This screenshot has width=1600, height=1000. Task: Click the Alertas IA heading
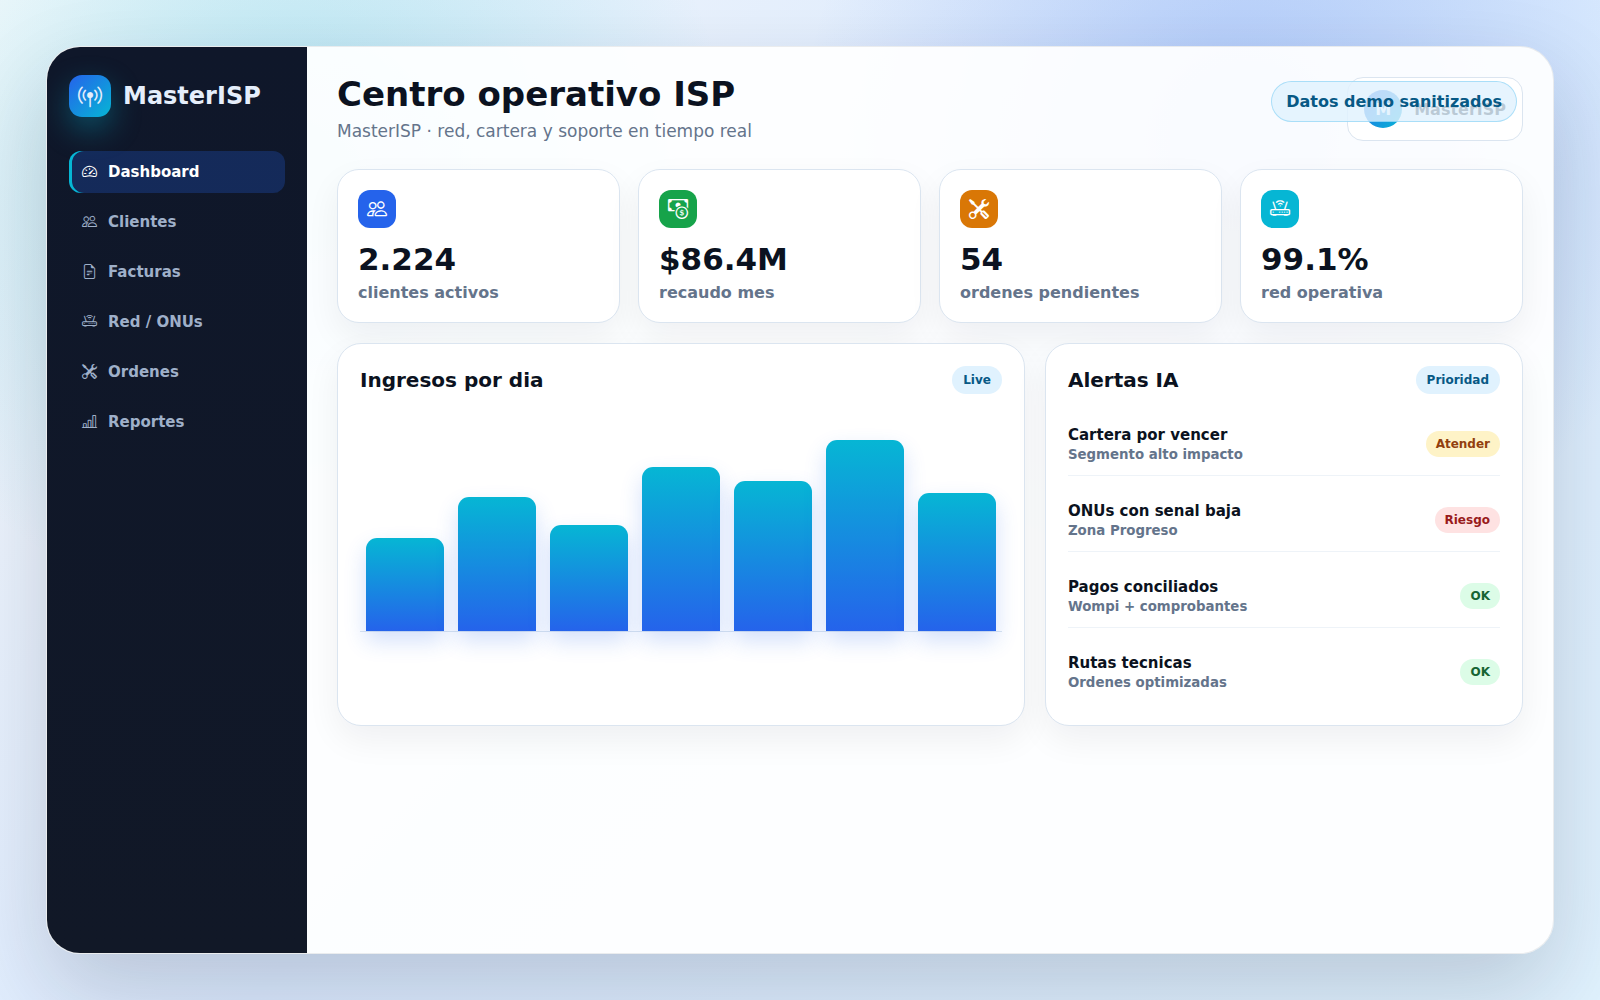[1123, 381]
